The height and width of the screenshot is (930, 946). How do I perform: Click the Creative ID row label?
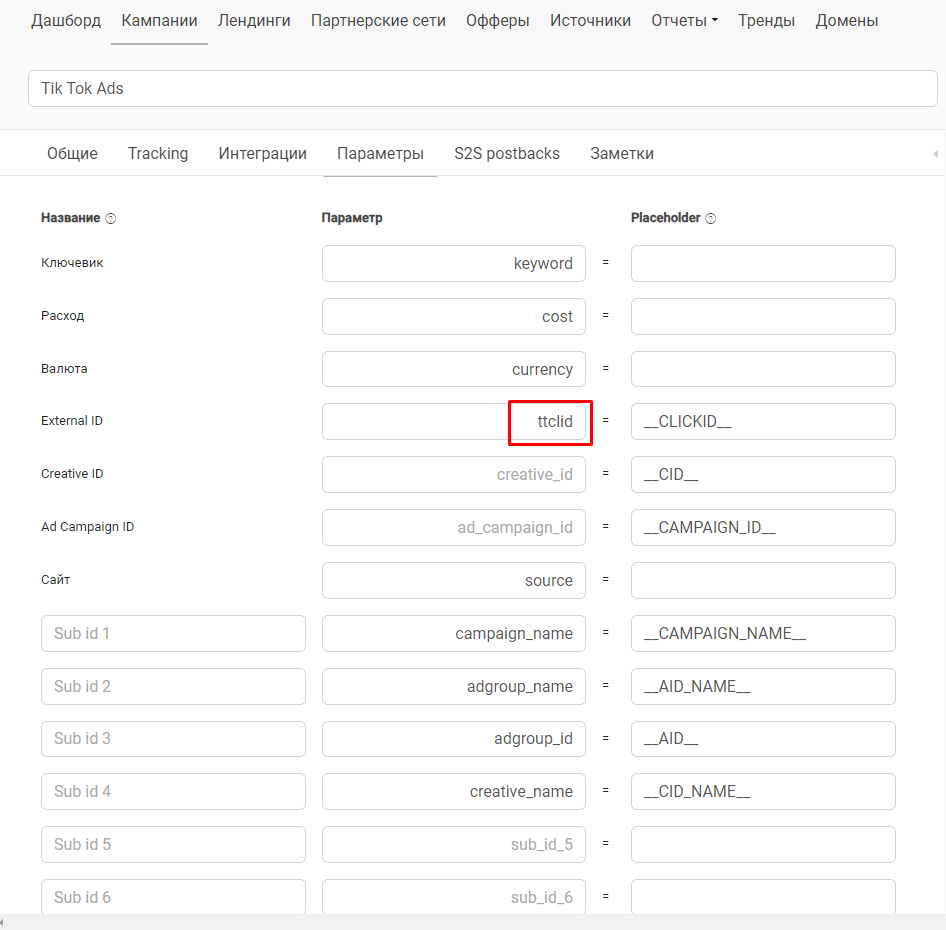pos(72,474)
